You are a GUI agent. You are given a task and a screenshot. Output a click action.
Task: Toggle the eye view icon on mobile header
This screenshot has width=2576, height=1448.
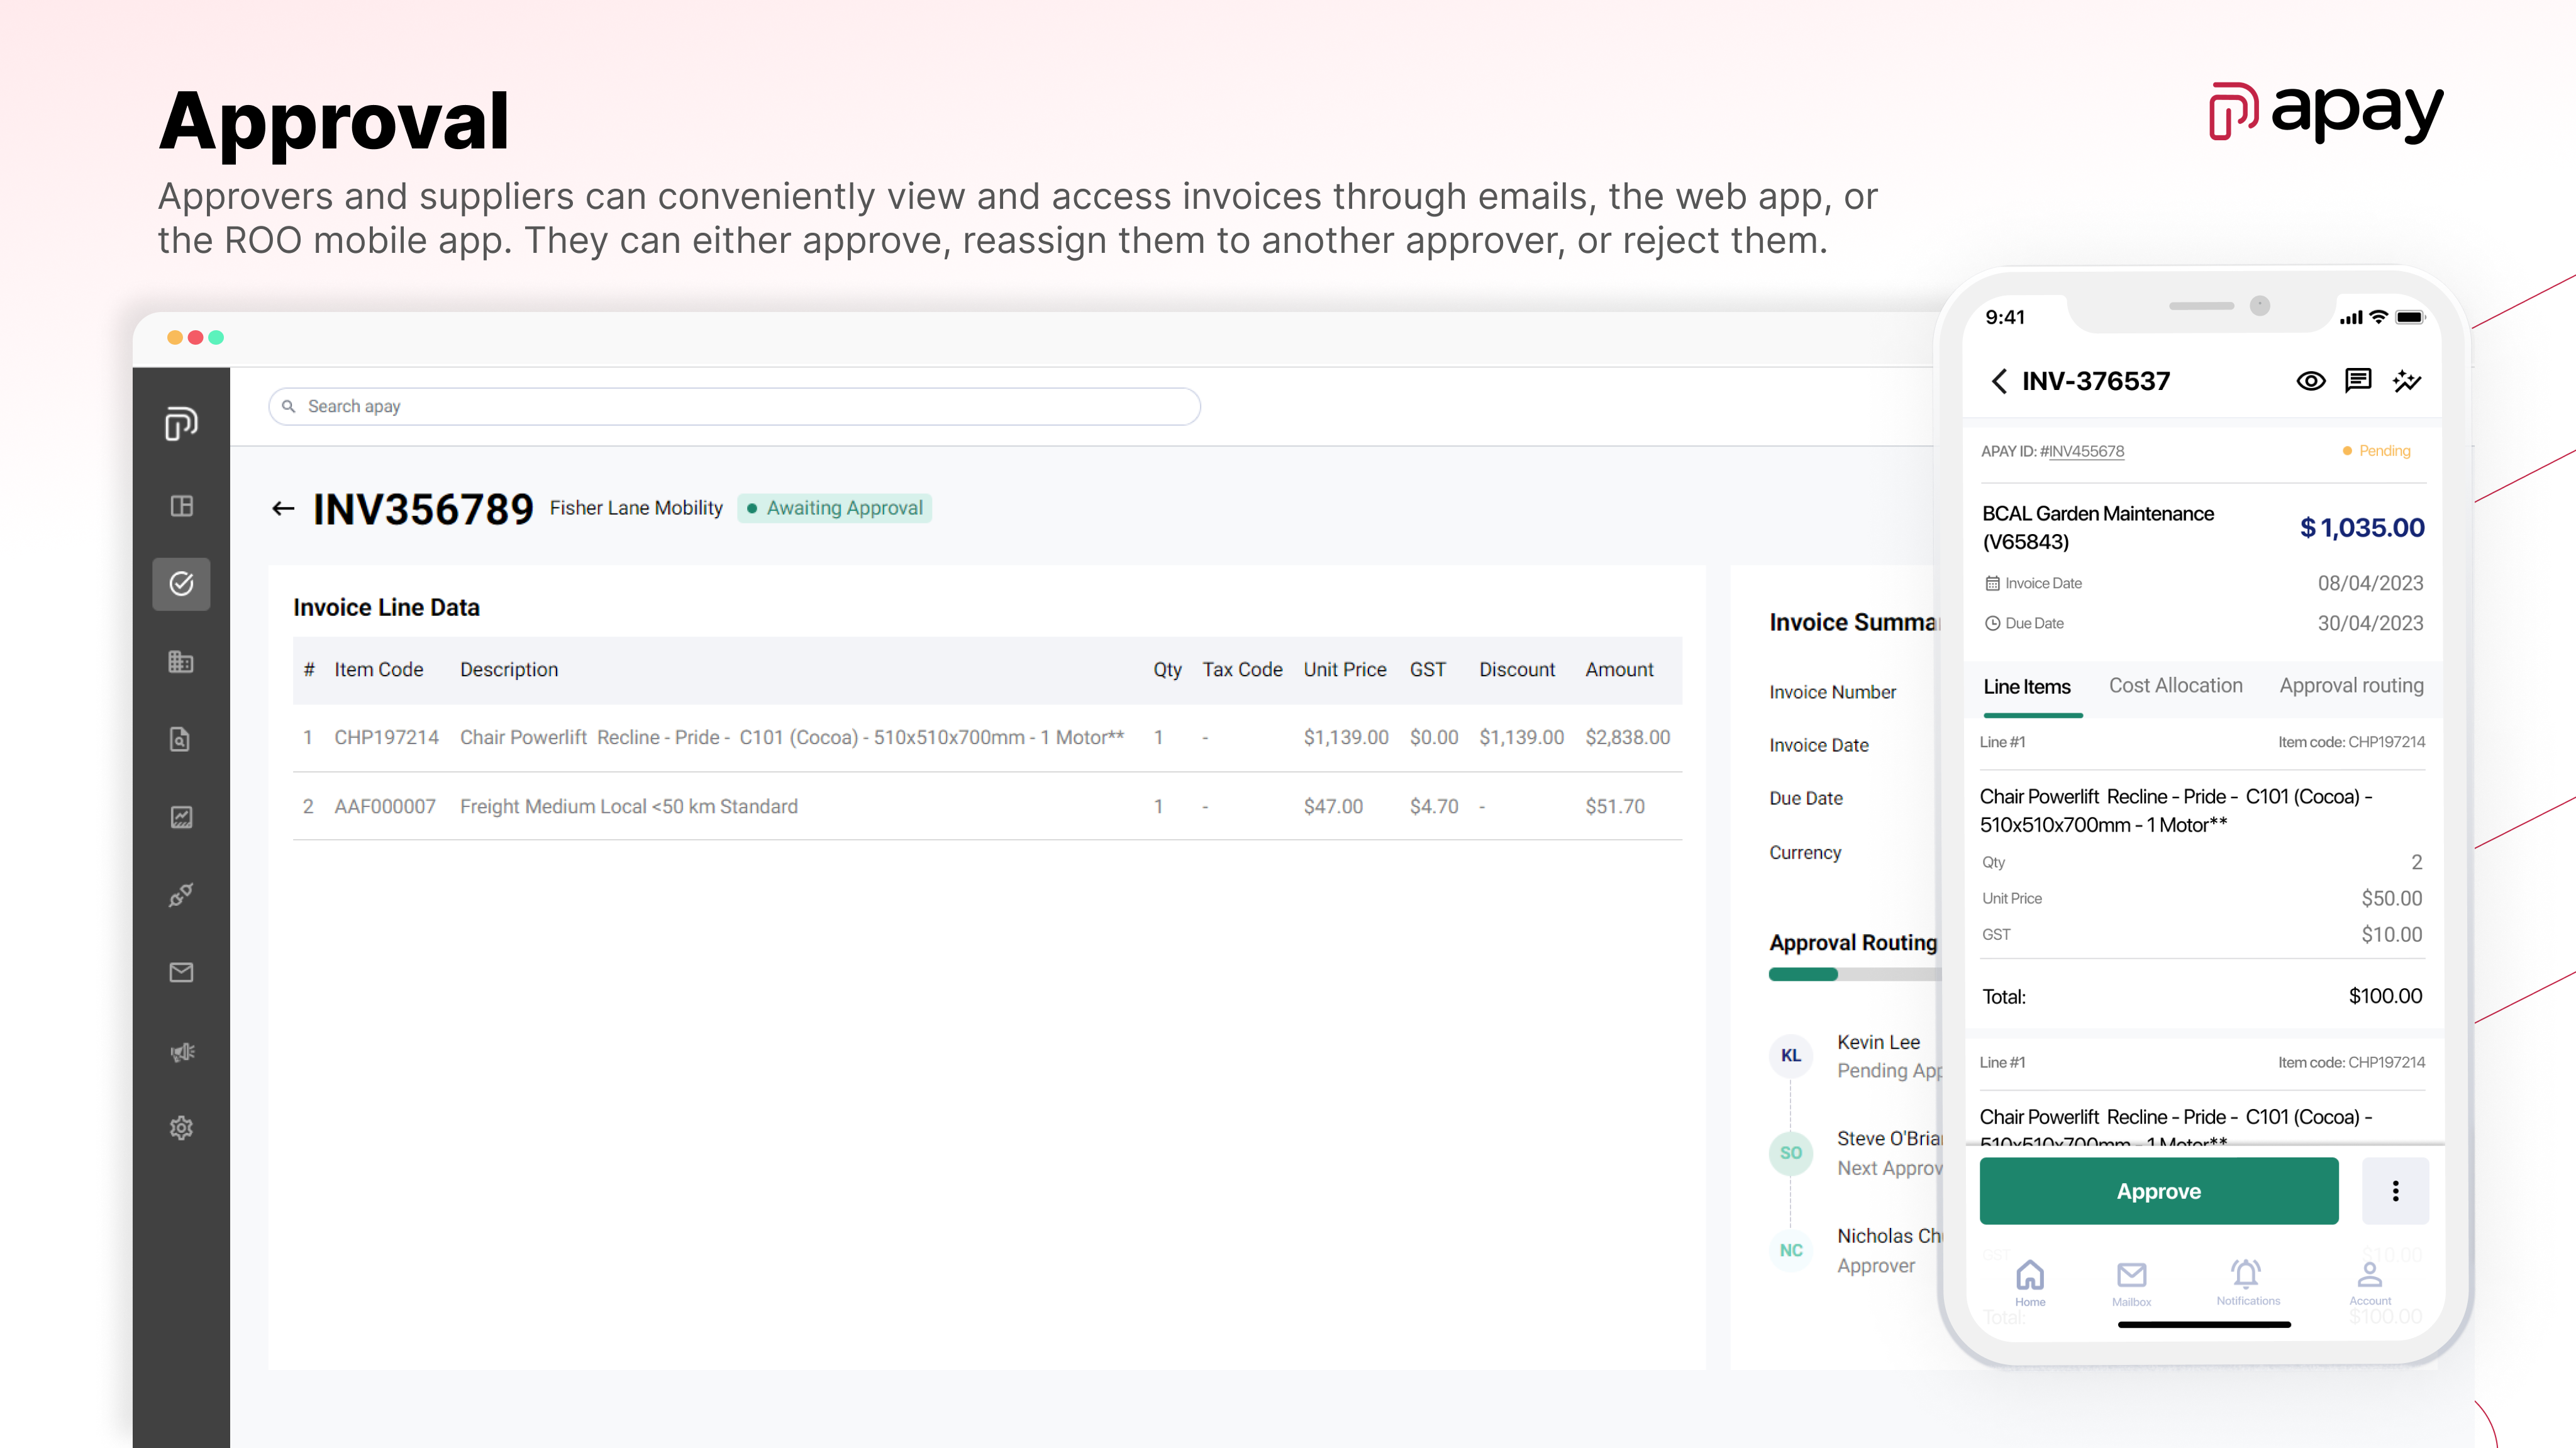2310,381
